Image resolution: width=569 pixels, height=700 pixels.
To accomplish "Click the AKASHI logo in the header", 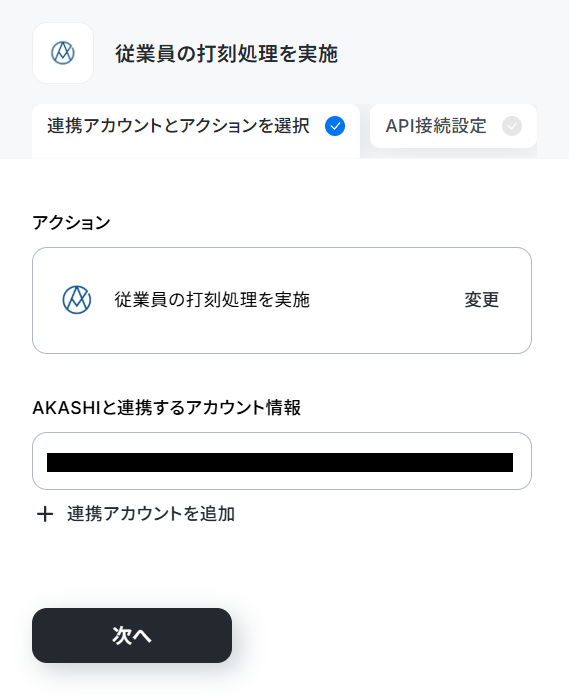I will (x=63, y=53).
